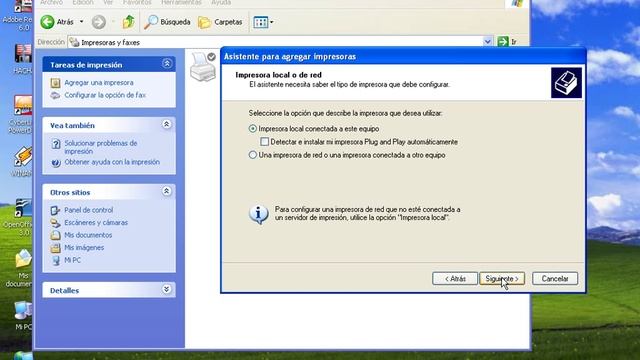Expand the Dirección address bar dropdown
Screen dimensions: 640x360
pos(487,42)
